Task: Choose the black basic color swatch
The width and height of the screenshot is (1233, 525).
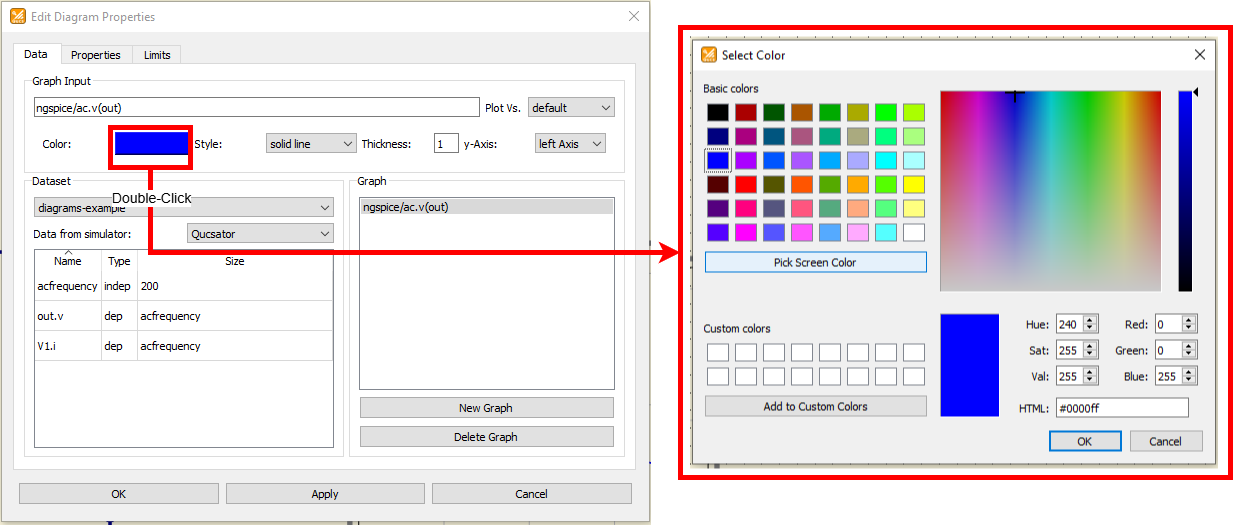Action: [718, 113]
